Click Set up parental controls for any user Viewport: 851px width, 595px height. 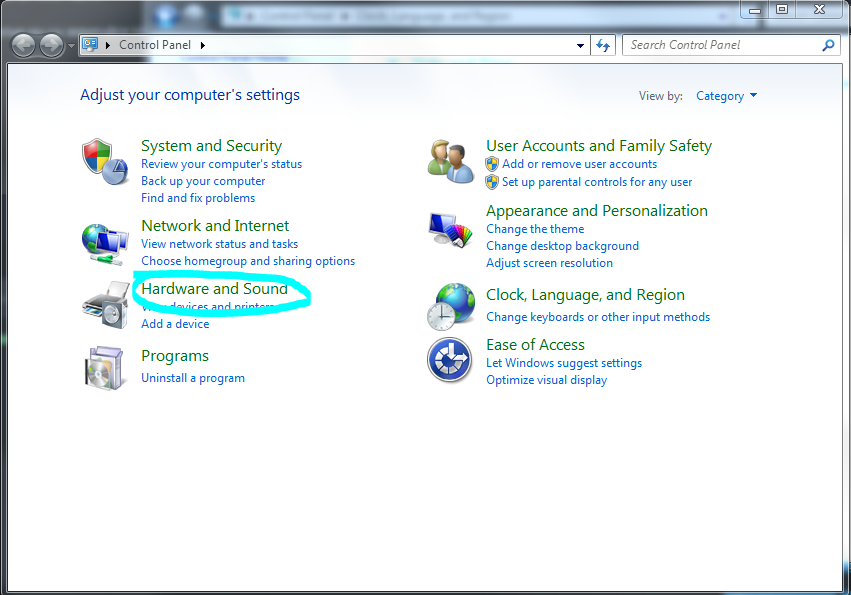pos(597,182)
